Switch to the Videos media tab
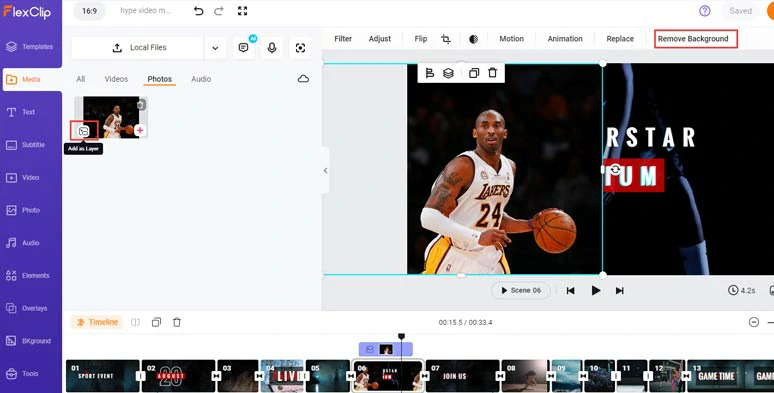774x393 pixels. pos(116,79)
